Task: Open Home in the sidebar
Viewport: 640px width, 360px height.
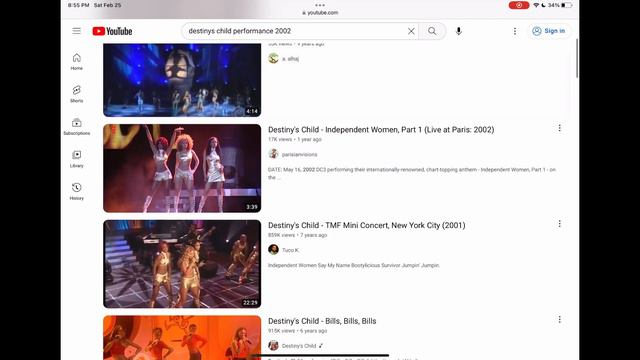Action: click(76, 62)
